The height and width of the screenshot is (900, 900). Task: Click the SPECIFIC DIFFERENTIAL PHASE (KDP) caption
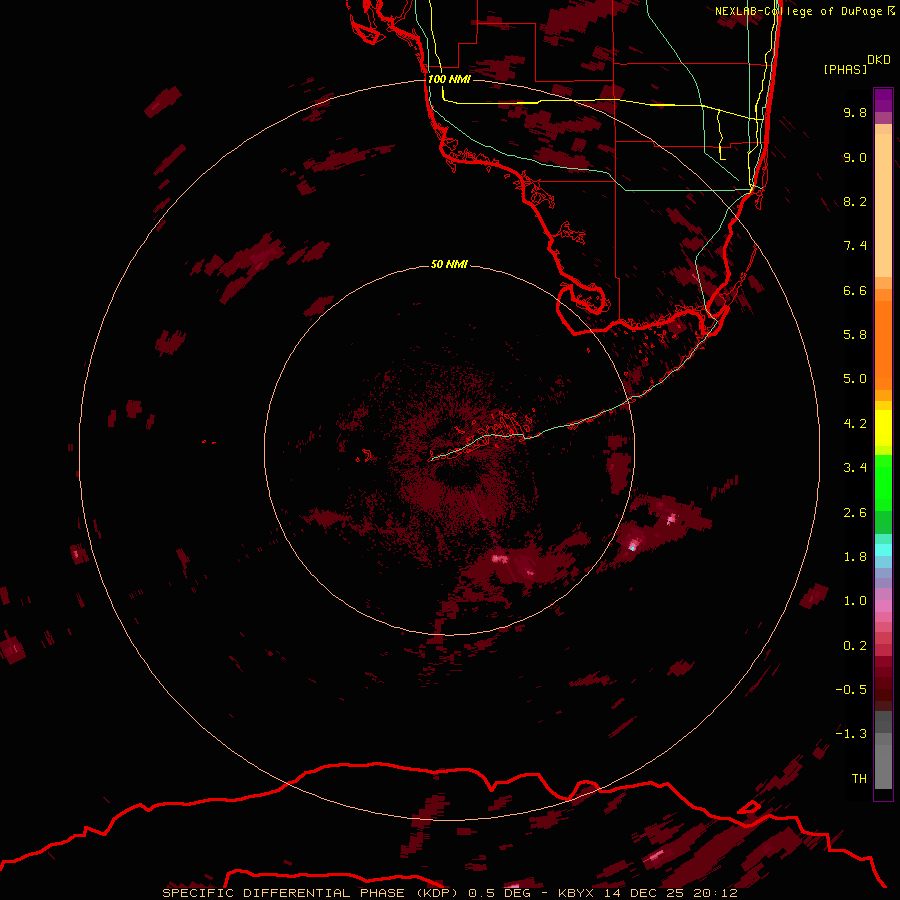[x=310, y=893]
